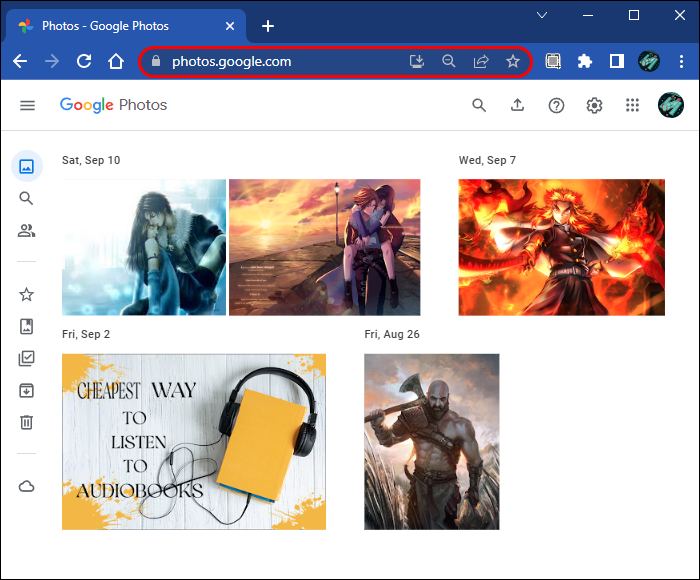The width and height of the screenshot is (700, 580).
Task: Search photos using header magnifier
Action: (x=479, y=105)
